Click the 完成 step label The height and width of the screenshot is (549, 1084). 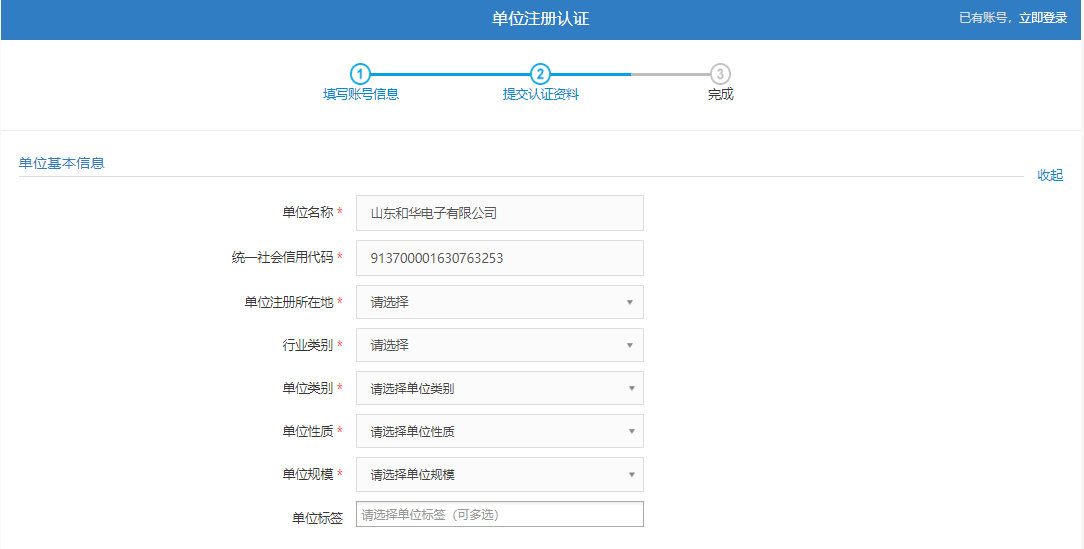[x=720, y=95]
